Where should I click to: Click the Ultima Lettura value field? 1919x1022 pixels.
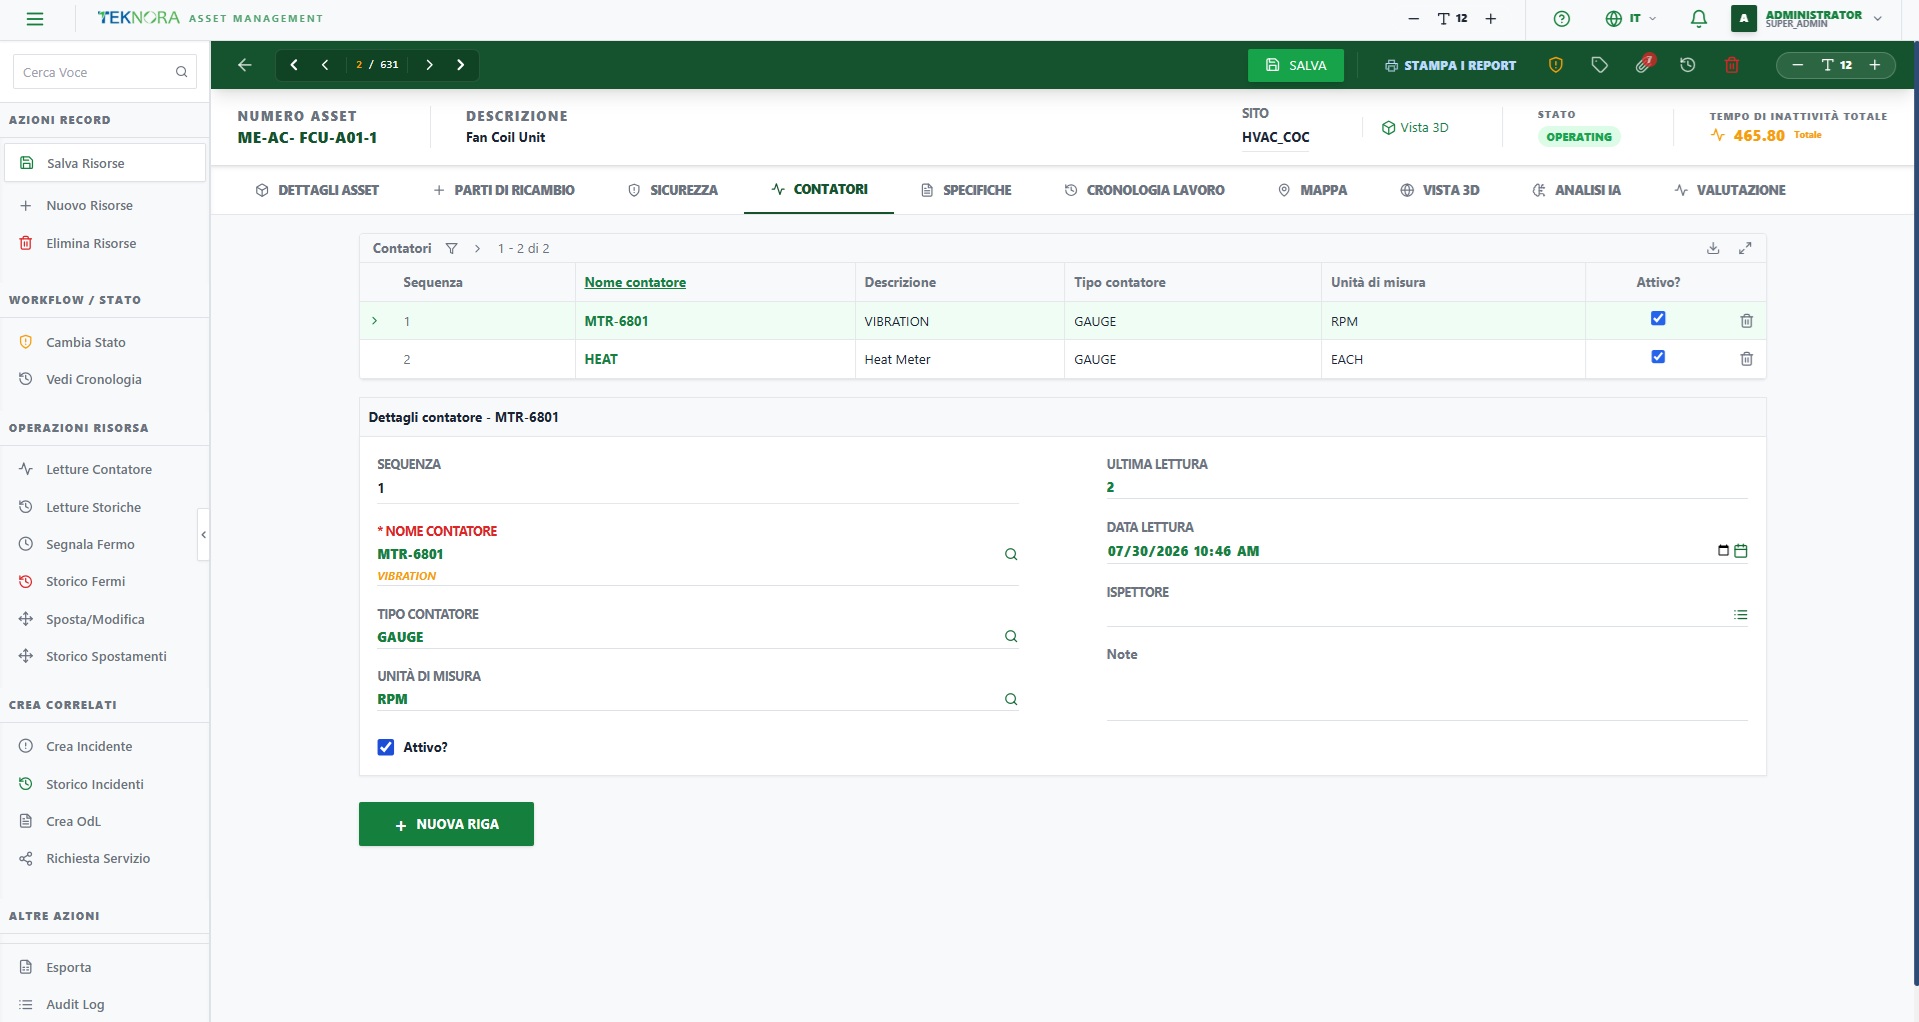pyautogui.click(x=1427, y=487)
